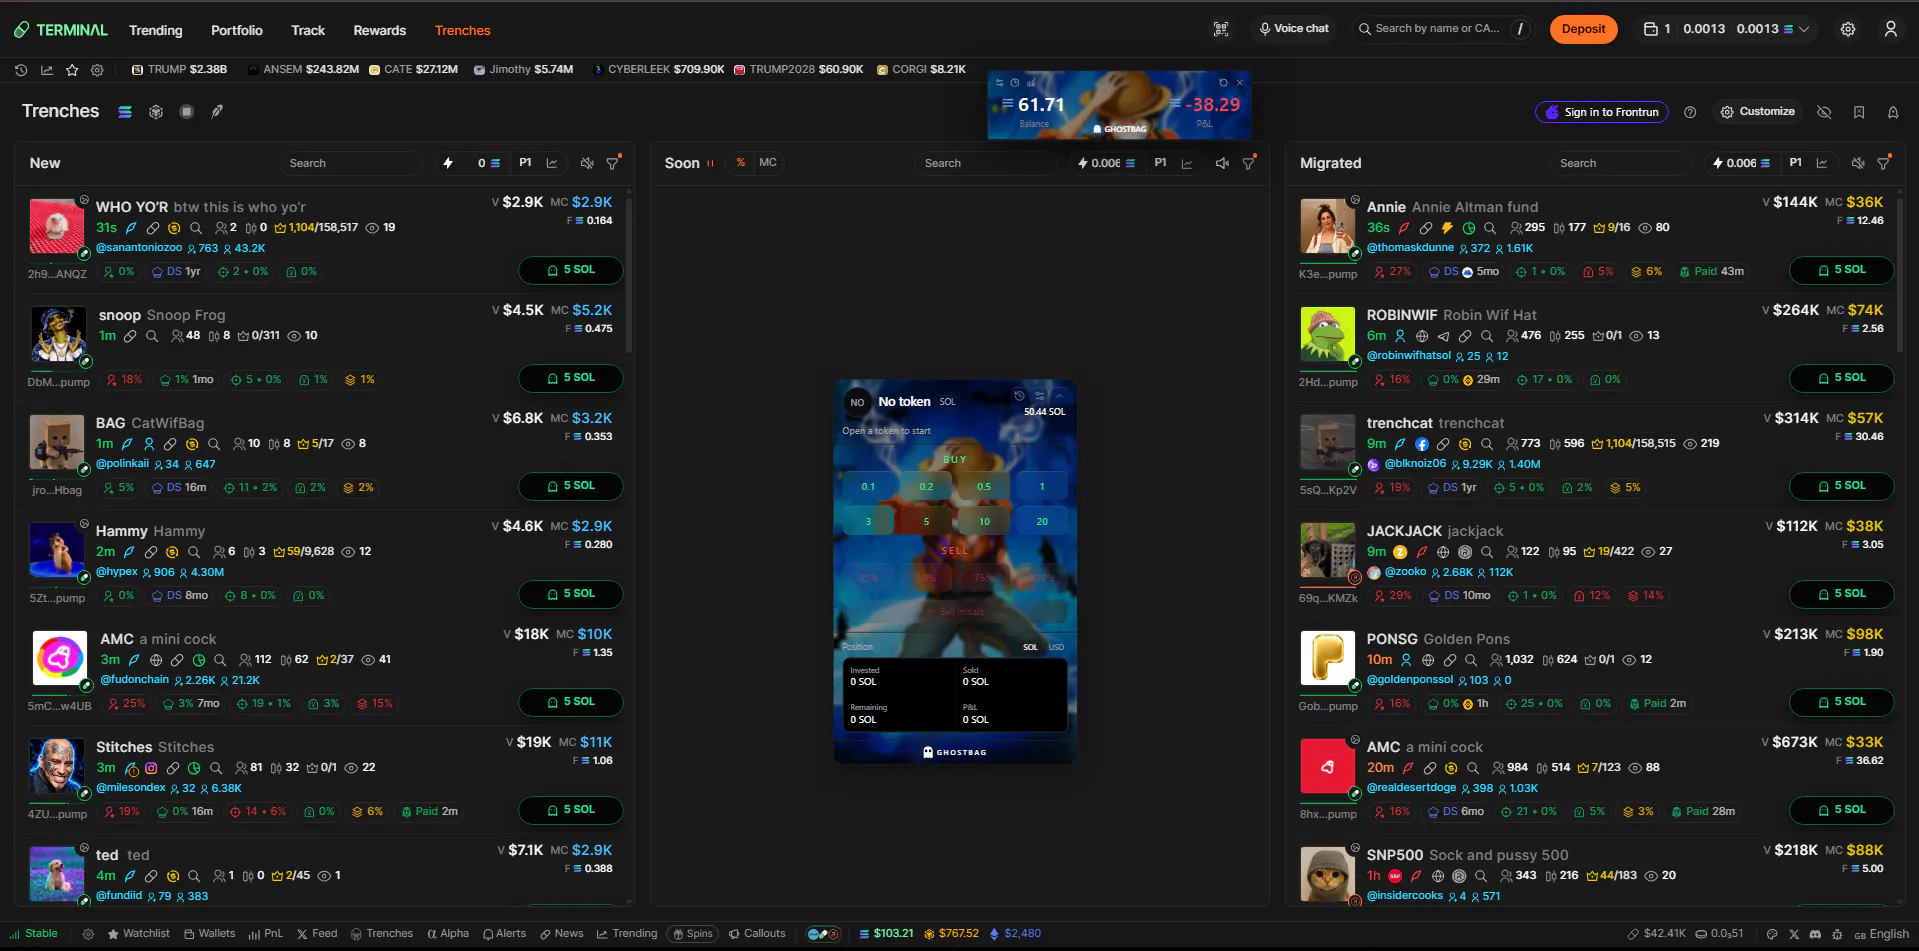Open English language selector
This screenshot has width=1919, height=951.
1881,934
